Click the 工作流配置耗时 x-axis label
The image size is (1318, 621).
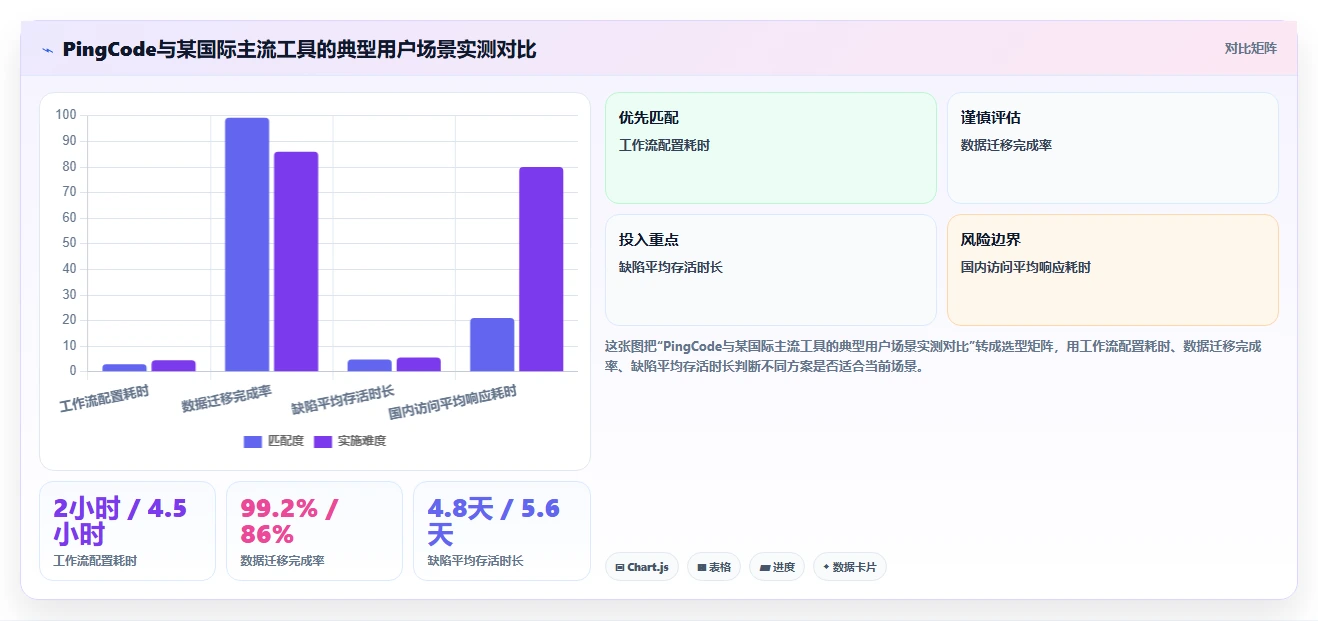[104, 399]
